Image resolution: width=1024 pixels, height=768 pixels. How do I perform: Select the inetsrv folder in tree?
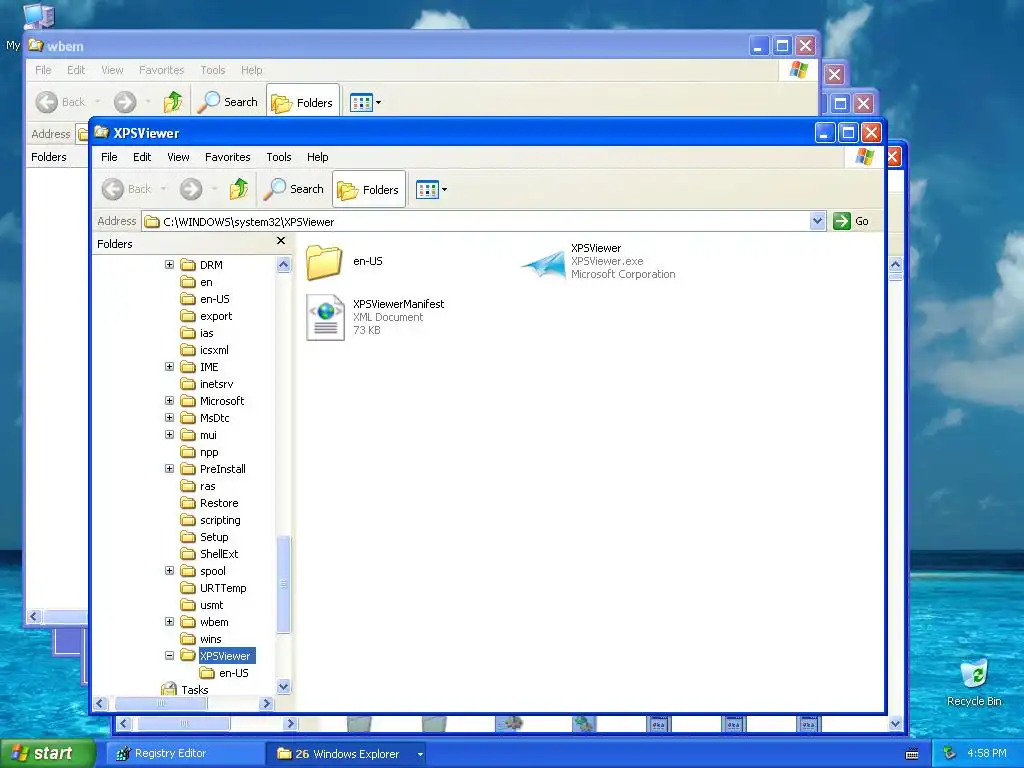[x=216, y=384]
